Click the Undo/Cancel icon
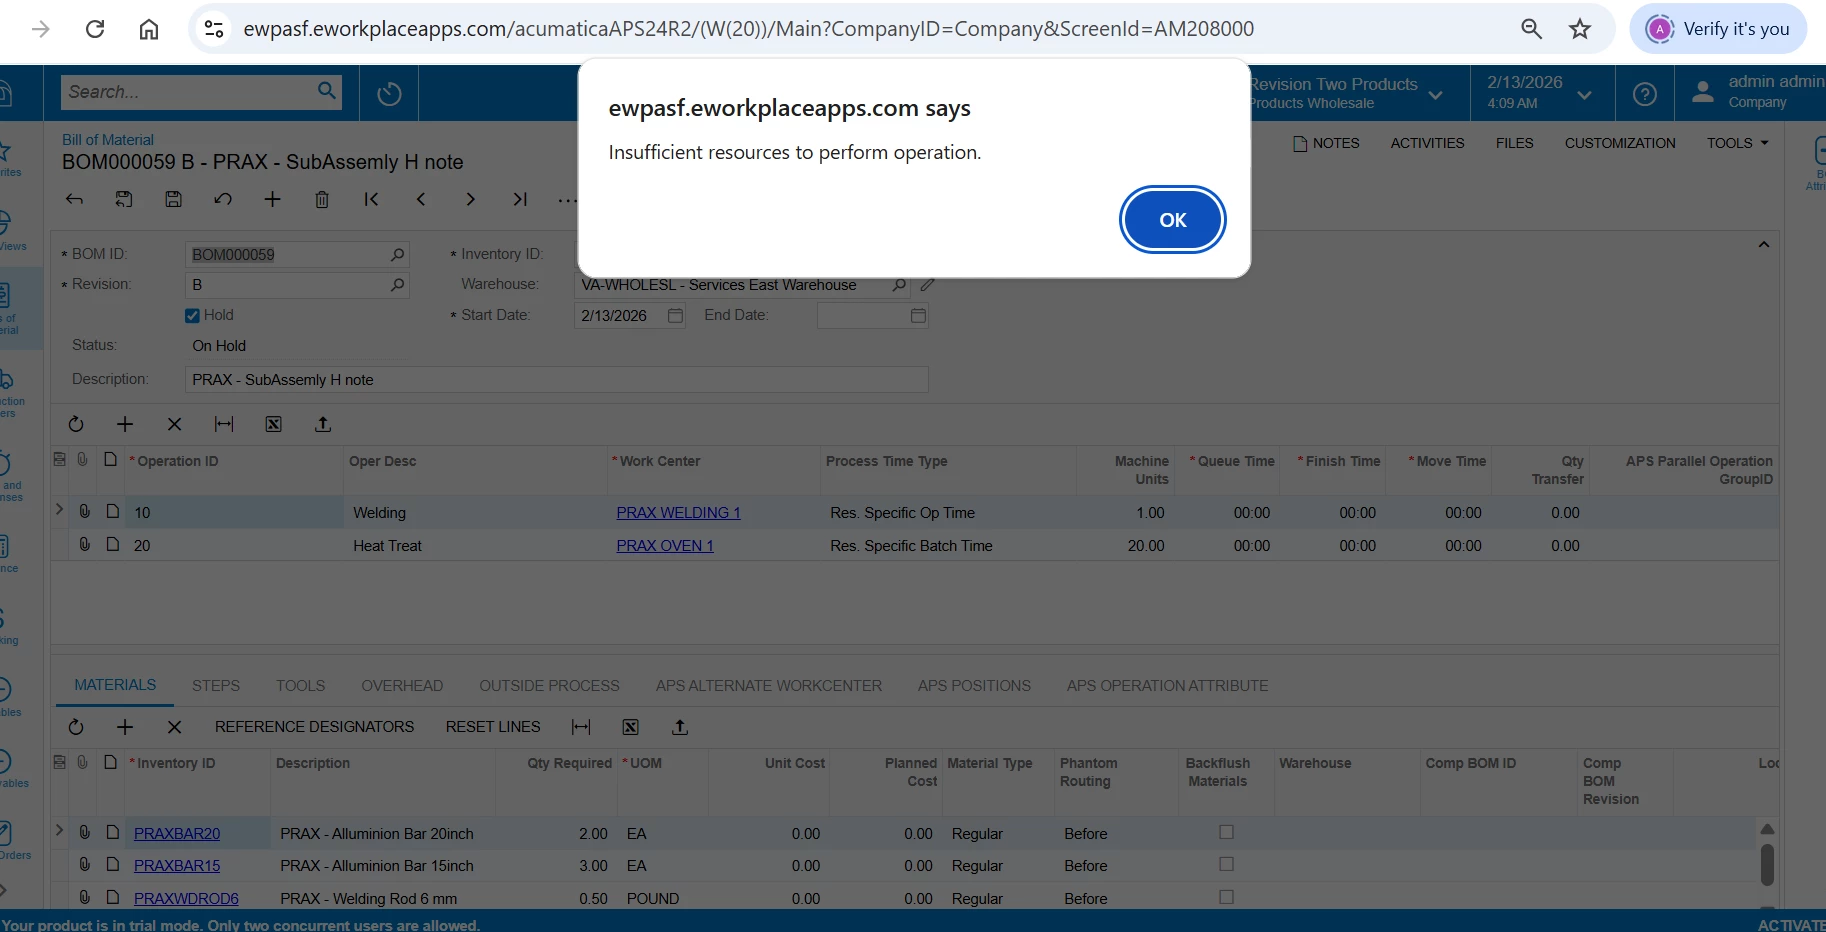The width and height of the screenshot is (1826, 932). [223, 199]
